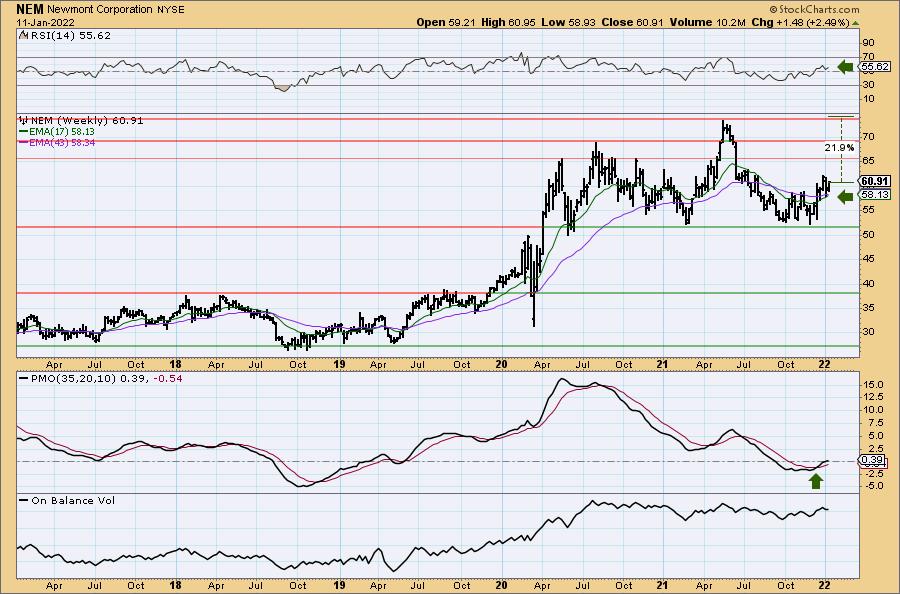Click the 55.62 RSI value tag on right axis
Image resolution: width=900 pixels, height=594 pixels.
pyautogui.click(x=874, y=67)
